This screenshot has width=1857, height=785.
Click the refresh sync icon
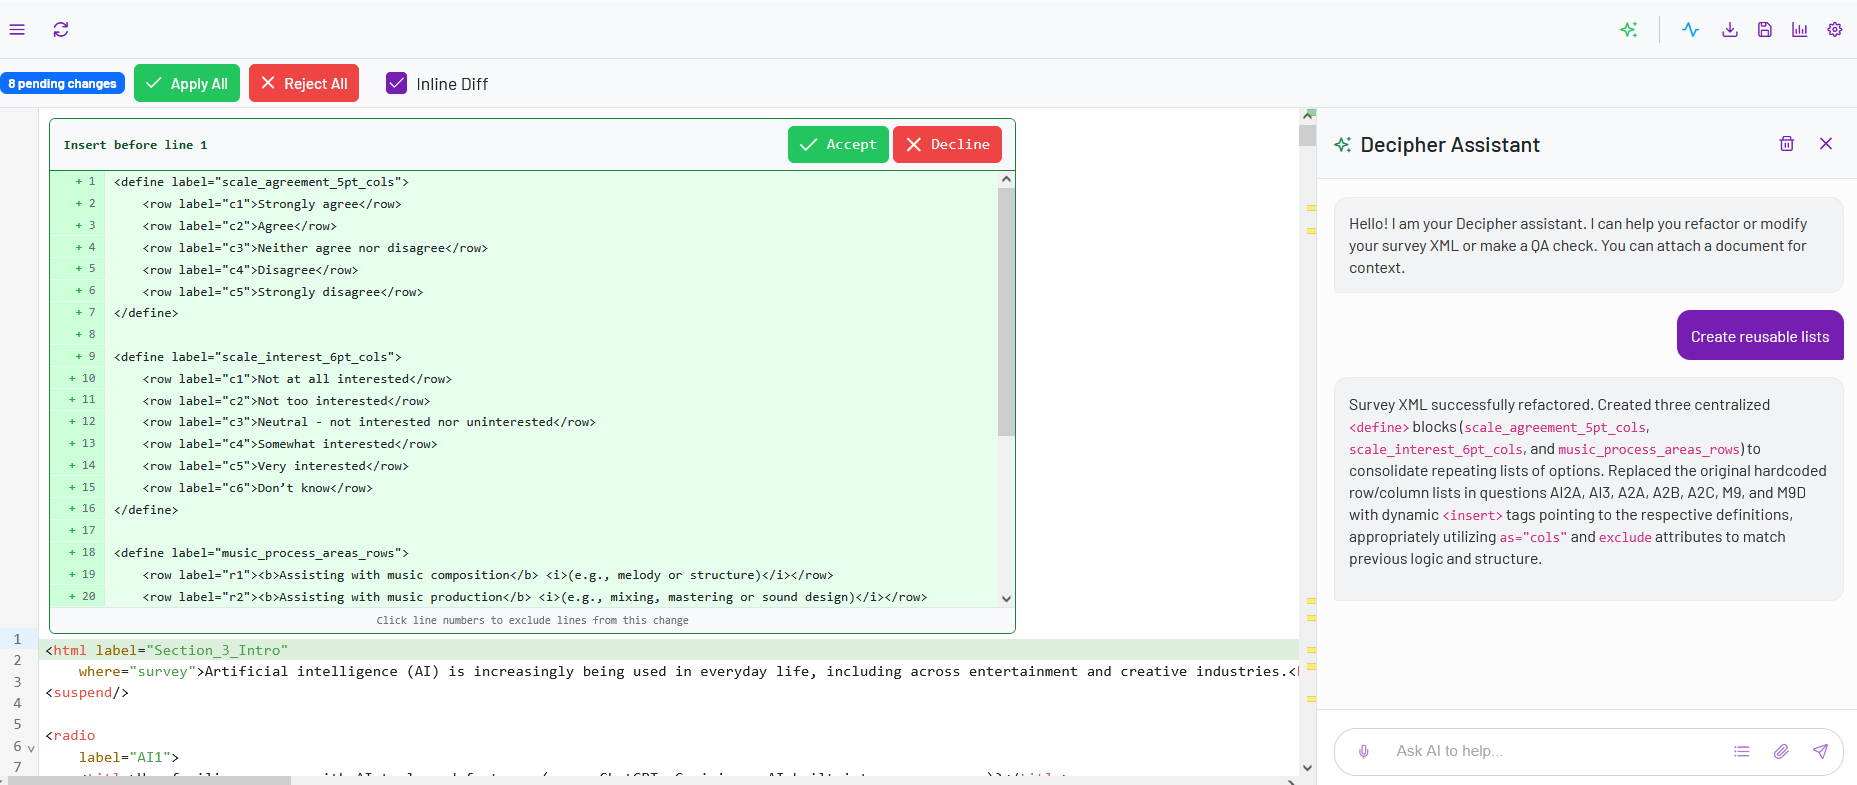tap(61, 30)
